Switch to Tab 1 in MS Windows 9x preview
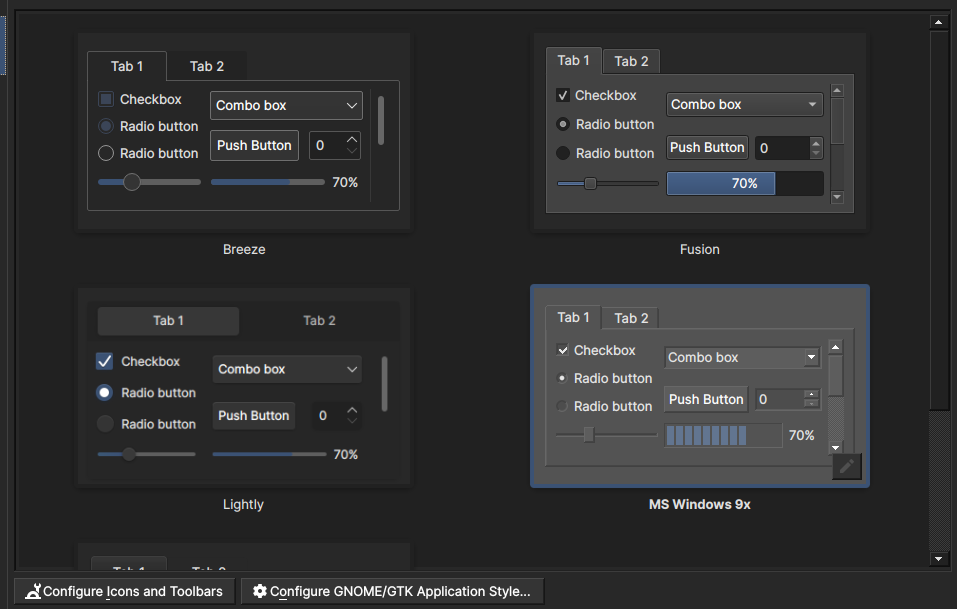Image resolution: width=957 pixels, height=609 pixels. coord(573,317)
